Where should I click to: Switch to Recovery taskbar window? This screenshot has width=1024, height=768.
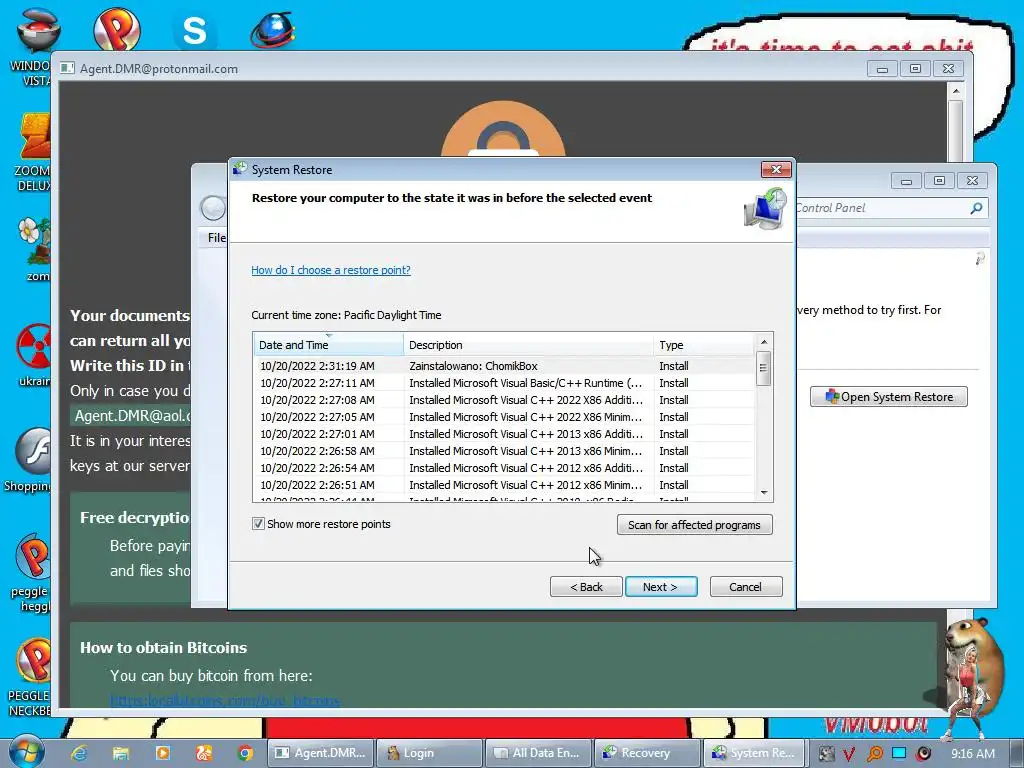click(x=647, y=753)
